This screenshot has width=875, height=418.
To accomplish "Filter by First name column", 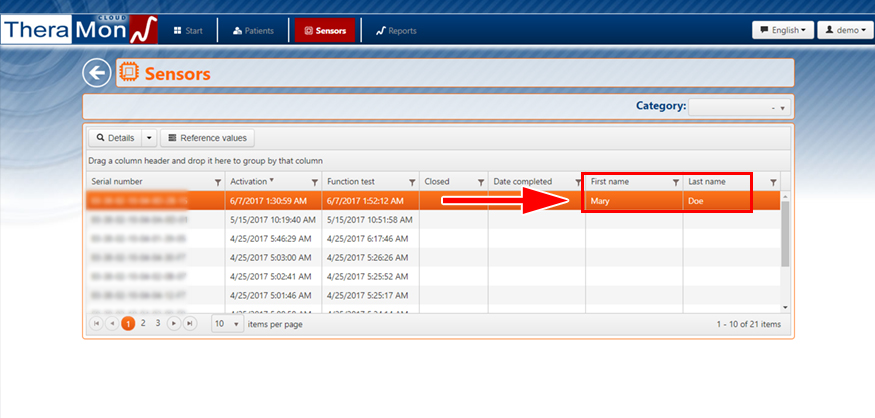I will click(x=675, y=182).
